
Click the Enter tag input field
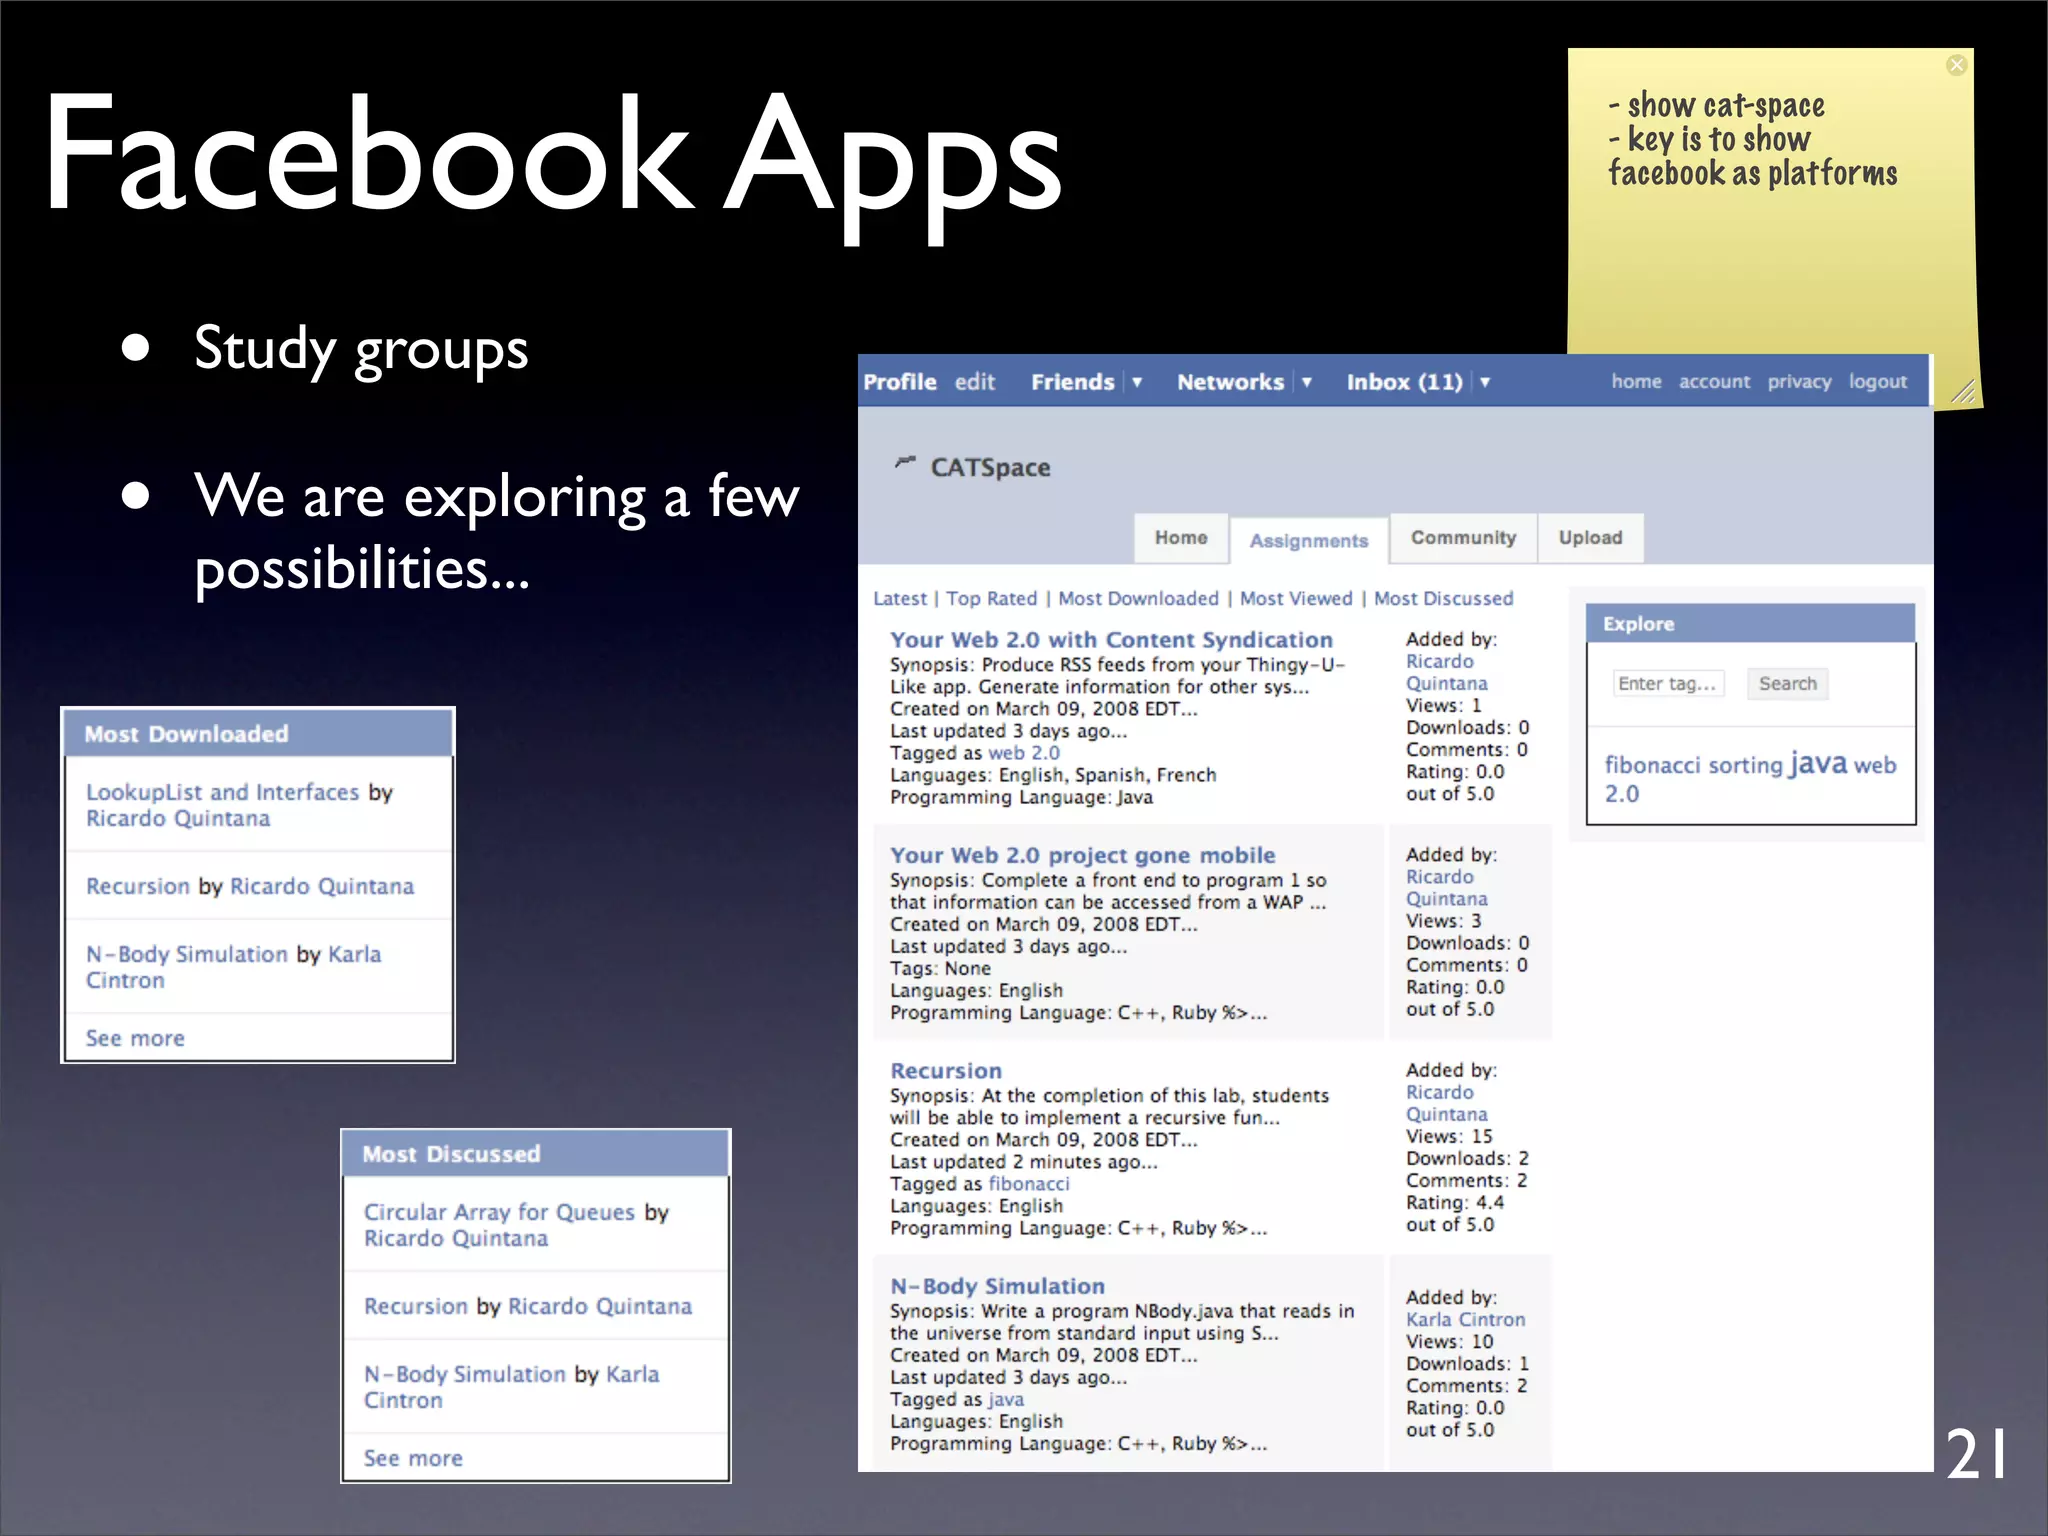click(x=1667, y=684)
